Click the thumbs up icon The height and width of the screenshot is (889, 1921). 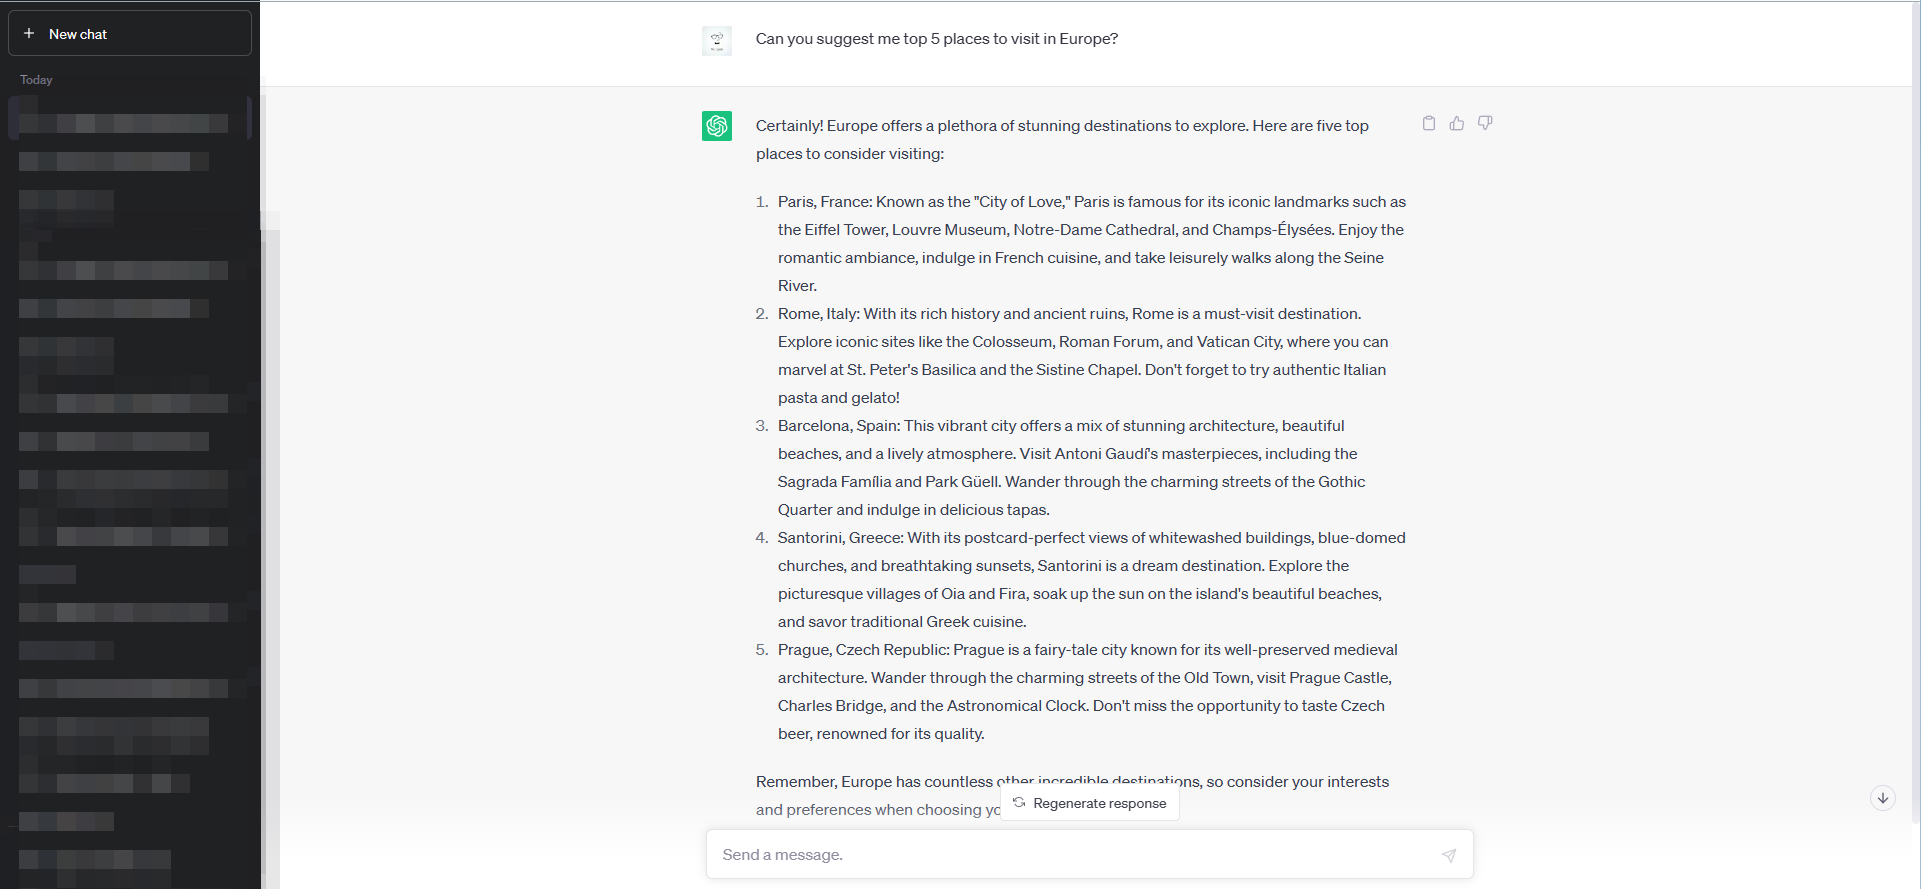(x=1457, y=123)
